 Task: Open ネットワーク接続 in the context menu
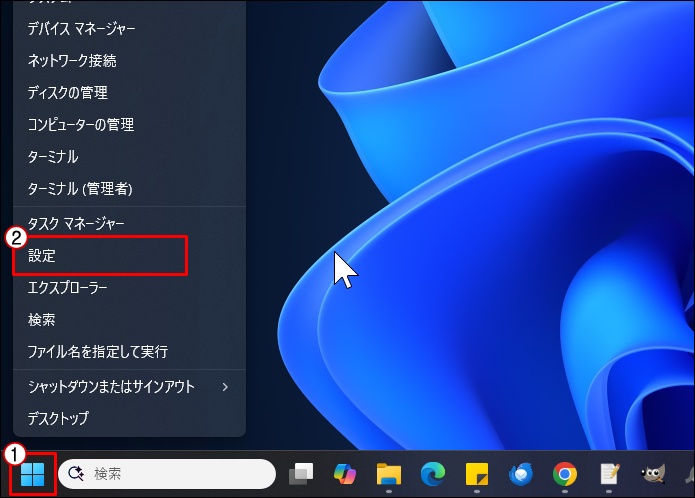coord(129,61)
